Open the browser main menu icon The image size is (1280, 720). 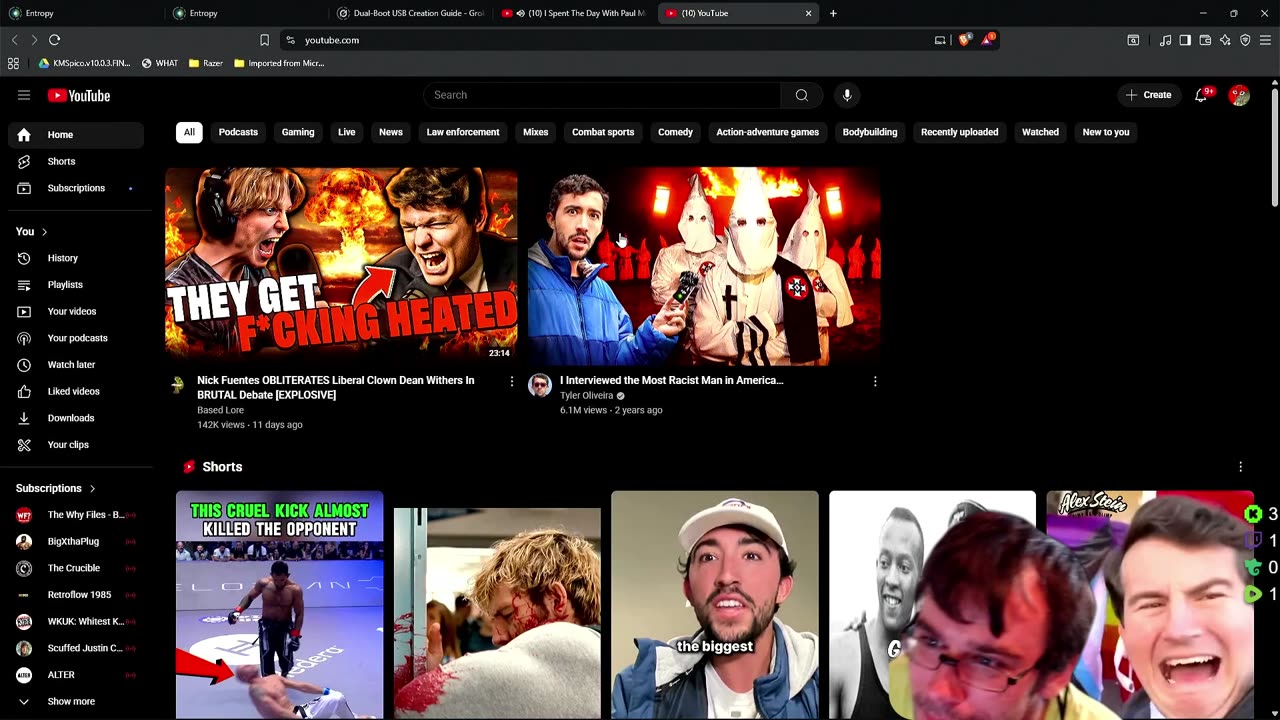pos(1266,40)
